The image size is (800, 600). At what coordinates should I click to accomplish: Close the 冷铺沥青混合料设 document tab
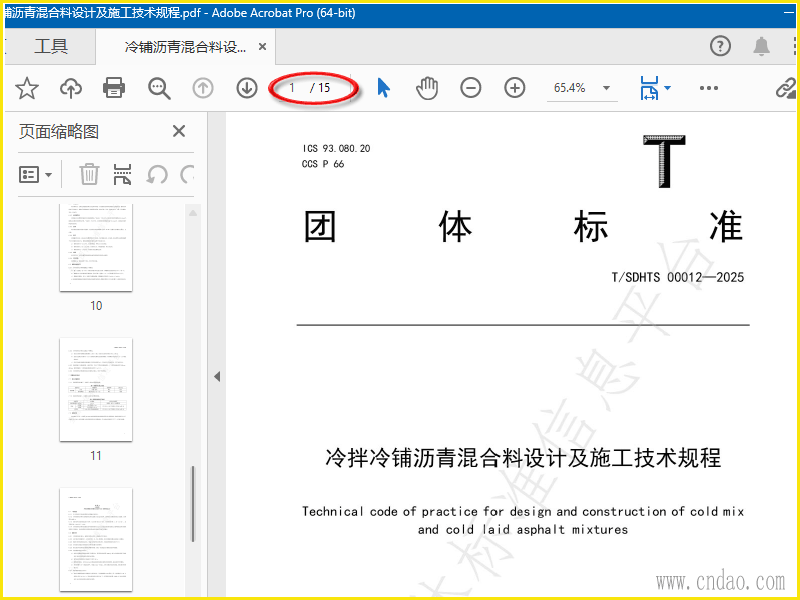click(262, 47)
